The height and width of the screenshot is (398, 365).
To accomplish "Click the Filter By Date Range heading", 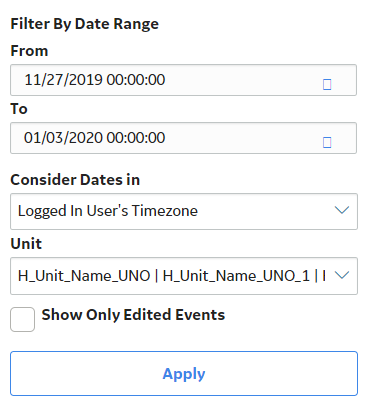I will click(85, 24).
